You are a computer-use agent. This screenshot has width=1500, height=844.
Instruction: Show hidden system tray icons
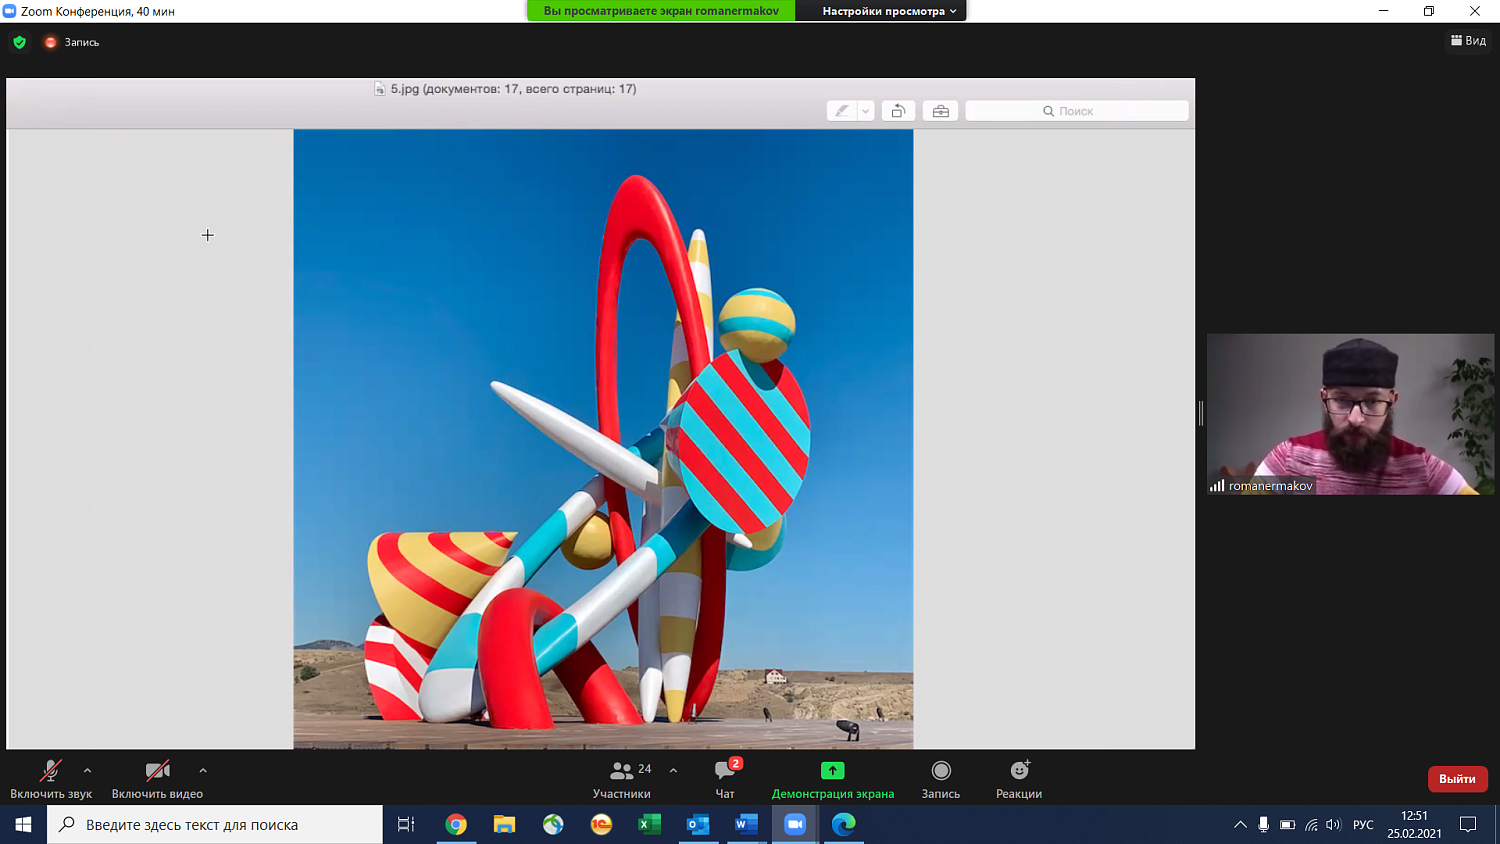1240,824
